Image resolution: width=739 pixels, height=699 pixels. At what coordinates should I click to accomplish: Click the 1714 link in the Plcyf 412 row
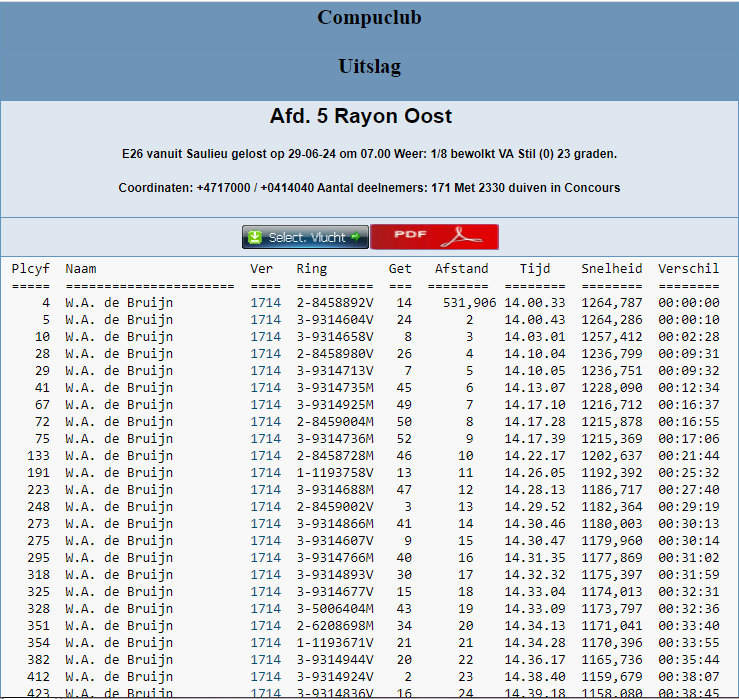pyautogui.click(x=265, y=676)
